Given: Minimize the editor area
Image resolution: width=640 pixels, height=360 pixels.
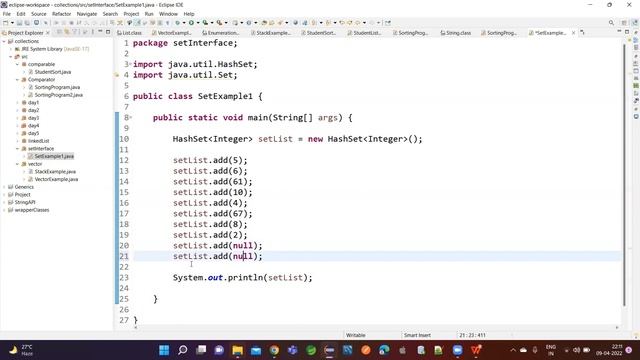Looking at the screenshot, I should (619, 32).
